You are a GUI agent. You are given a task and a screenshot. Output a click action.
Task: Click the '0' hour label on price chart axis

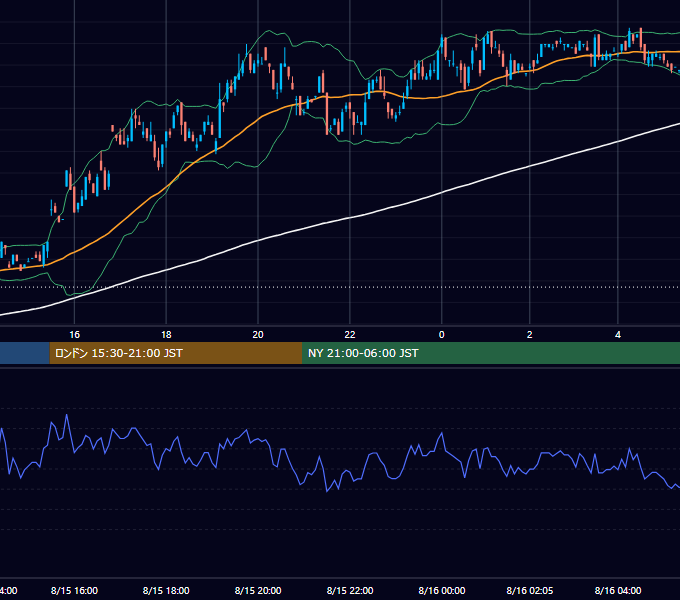(x=441, y=334)
